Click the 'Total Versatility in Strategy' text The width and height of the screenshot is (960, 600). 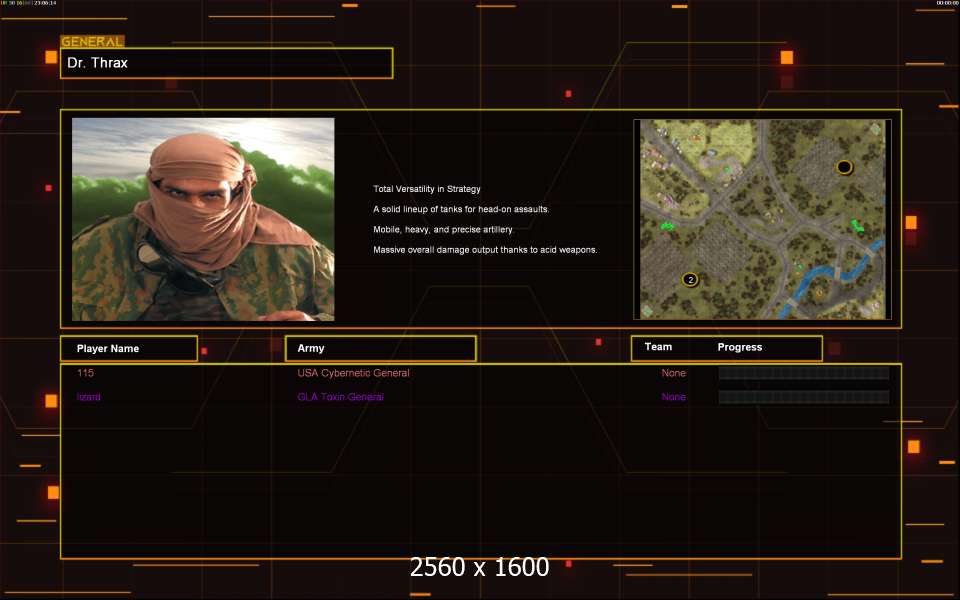click(x=427, y=189)
